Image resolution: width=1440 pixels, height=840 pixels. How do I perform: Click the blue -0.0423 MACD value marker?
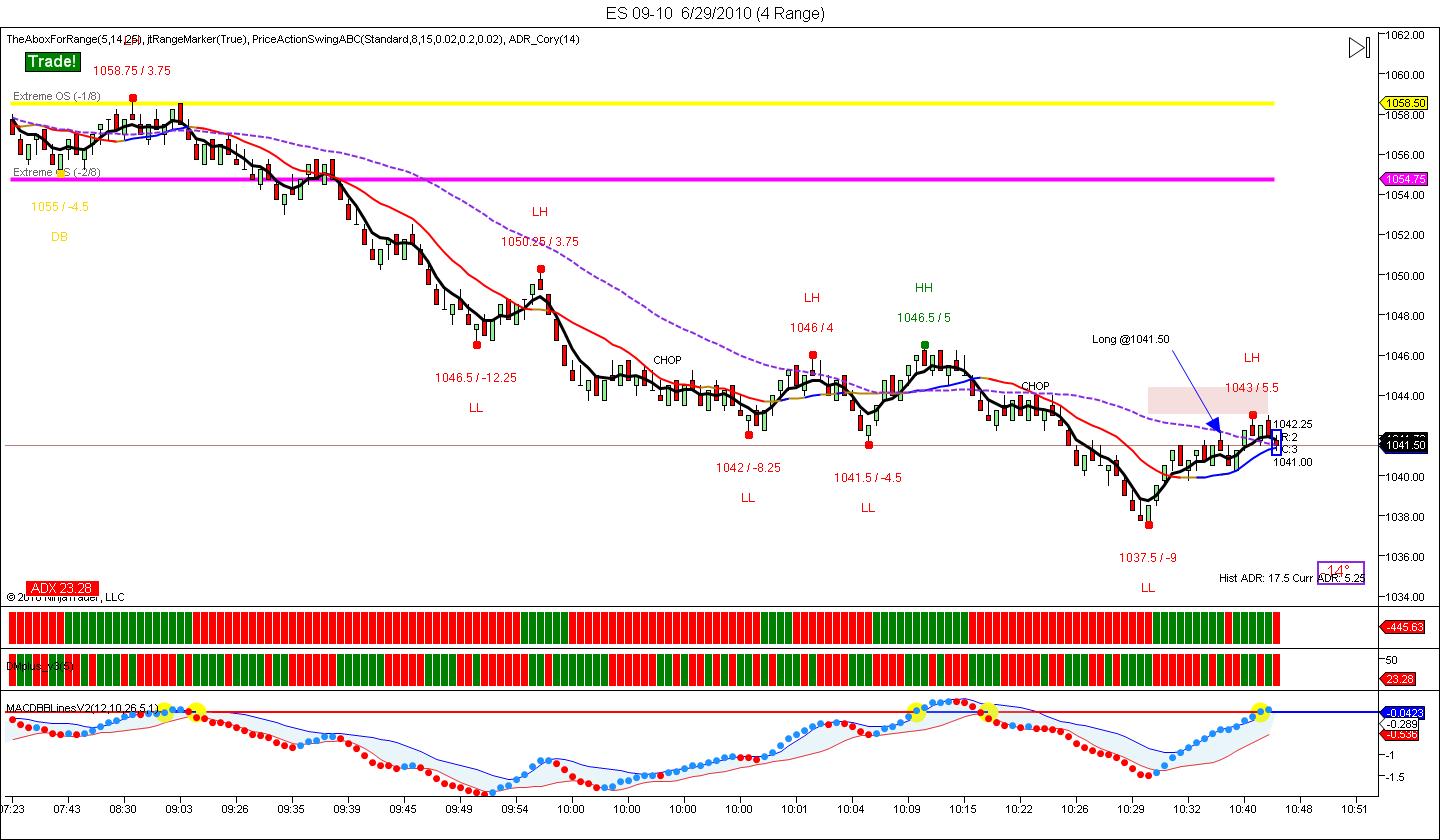(x=1405, y=712)
